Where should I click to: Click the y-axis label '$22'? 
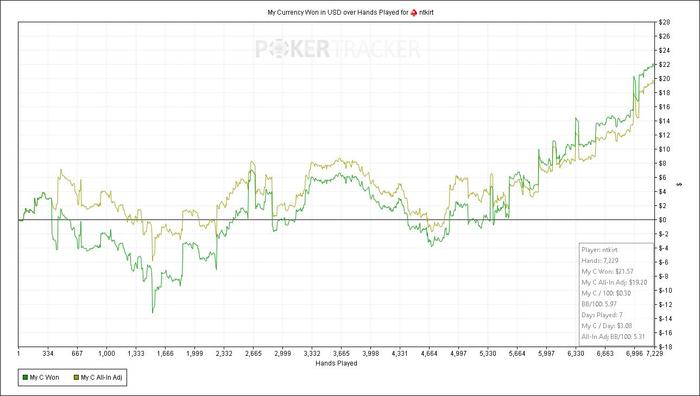pyautogui.click(x=664, y=65)
